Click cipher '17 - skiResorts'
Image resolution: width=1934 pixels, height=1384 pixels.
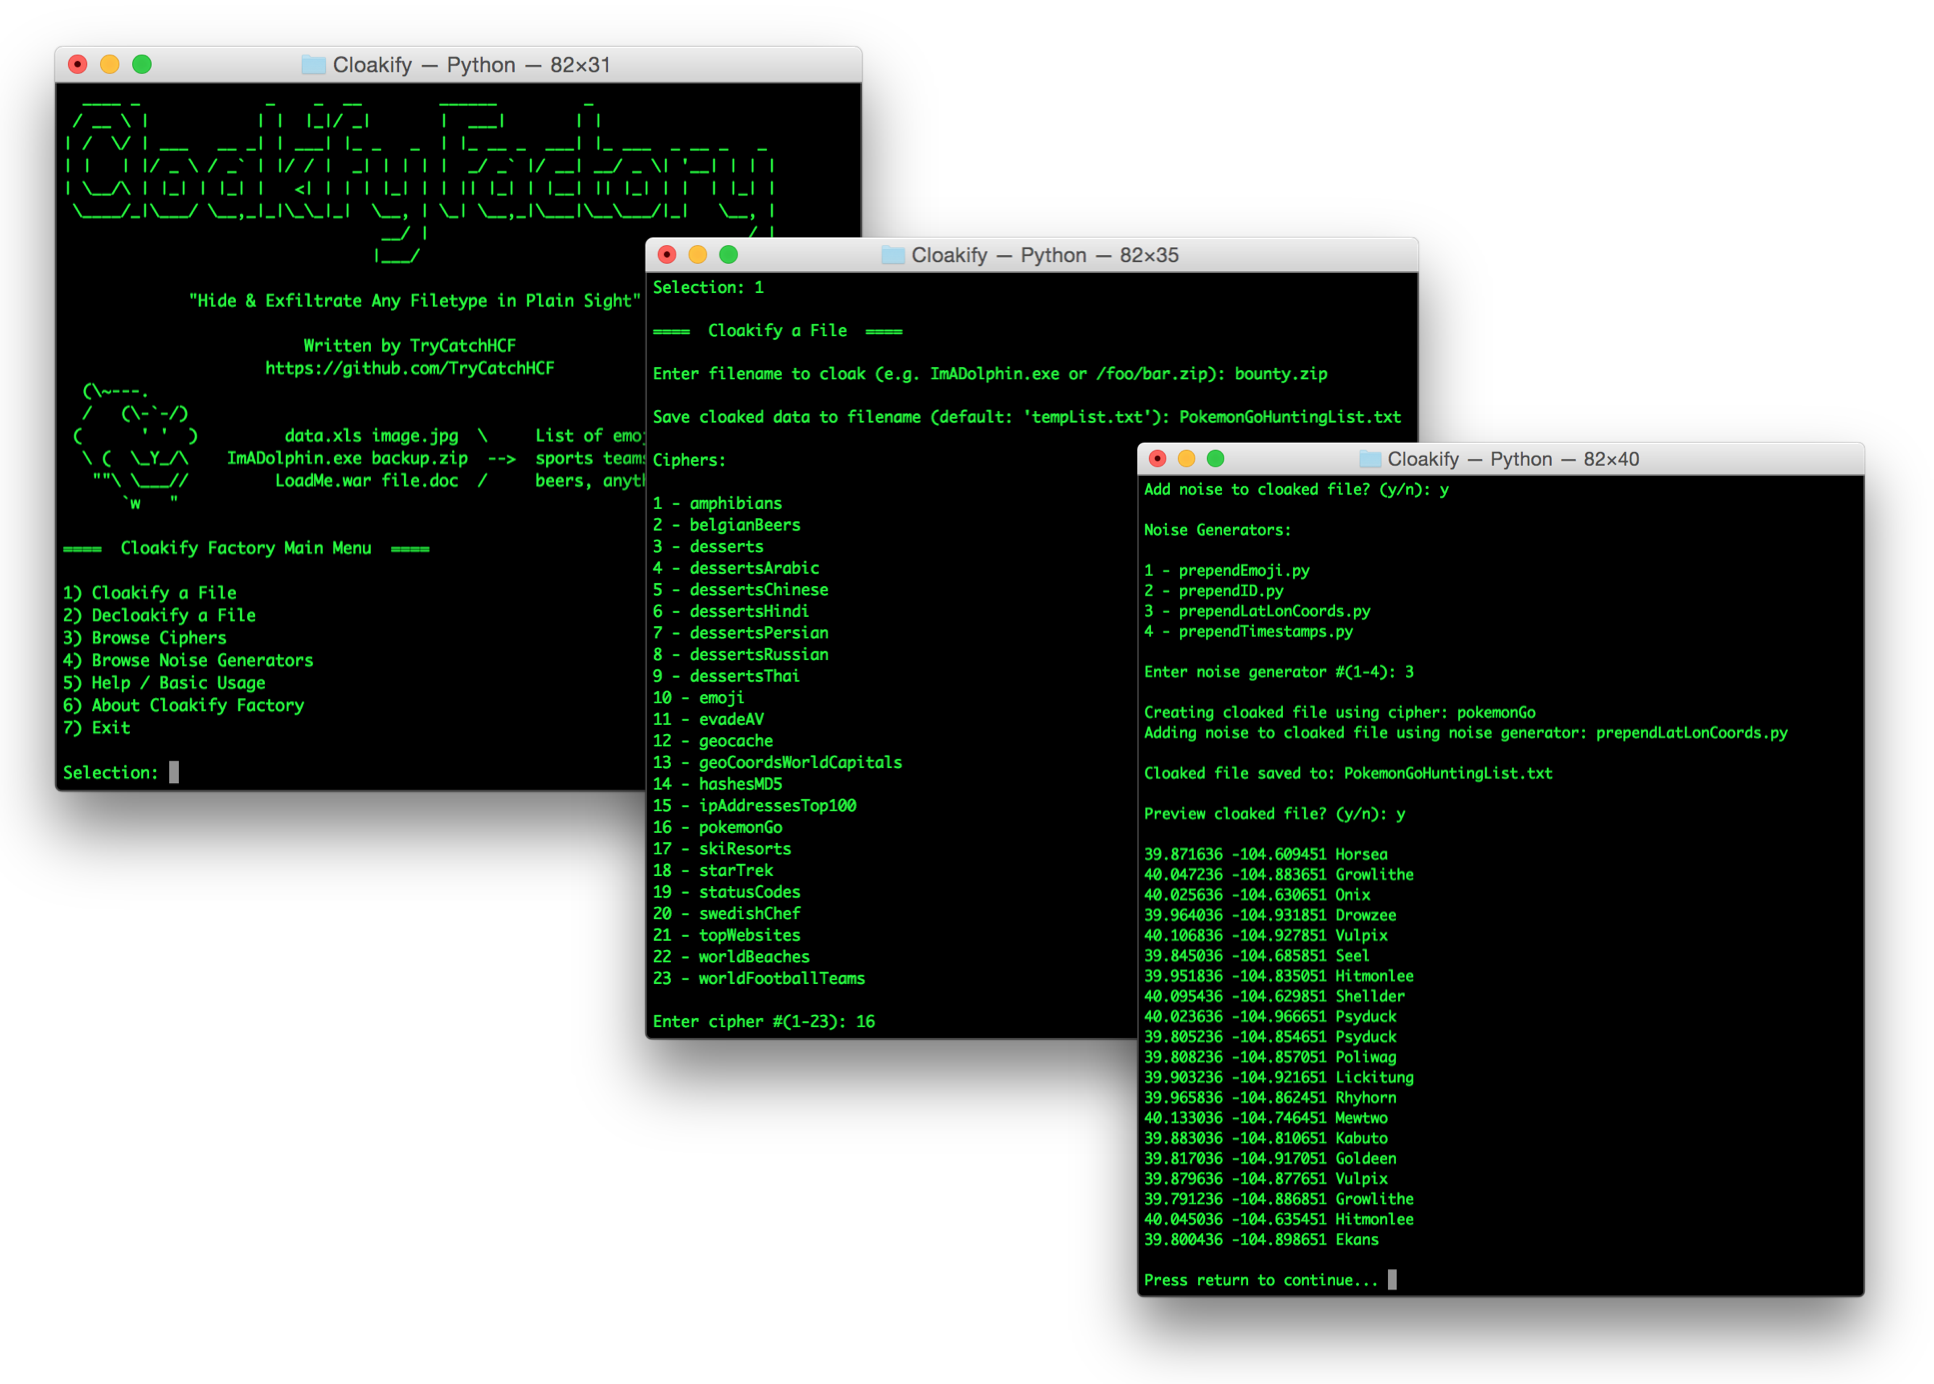pos(722,849)
